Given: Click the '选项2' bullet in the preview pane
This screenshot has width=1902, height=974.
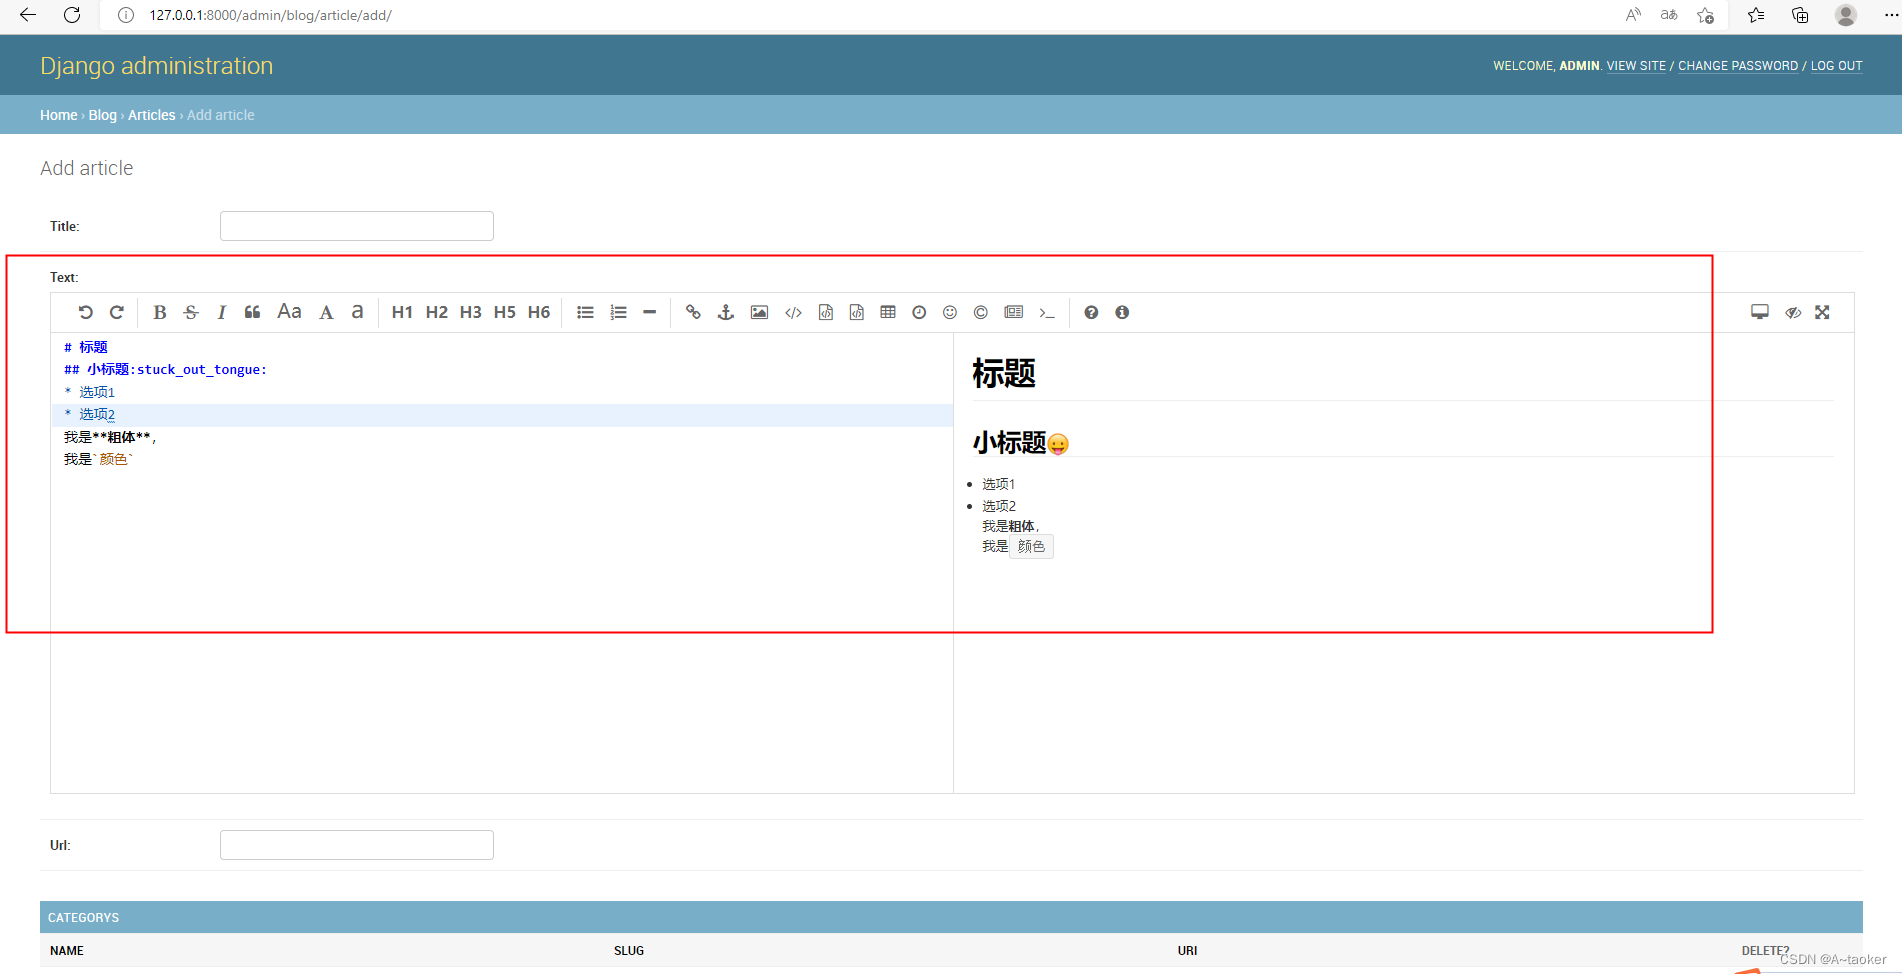Looking at the screenshot, I should coord(998,506).
